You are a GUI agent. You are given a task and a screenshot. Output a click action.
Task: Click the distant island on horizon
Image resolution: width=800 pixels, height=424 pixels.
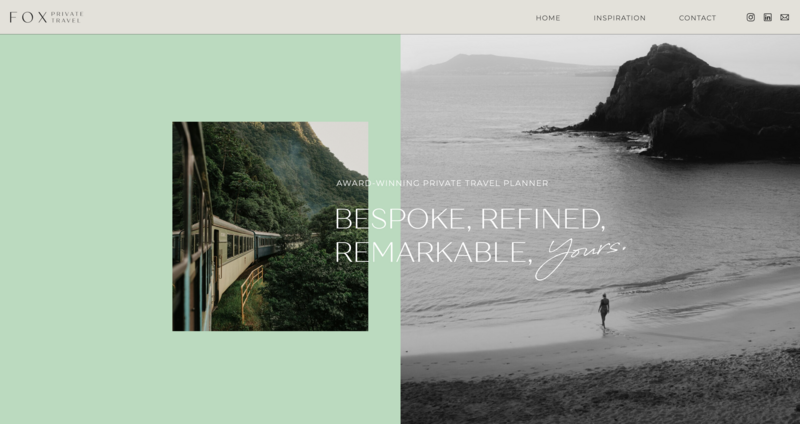pyautogui.click(x=510, y=65)
